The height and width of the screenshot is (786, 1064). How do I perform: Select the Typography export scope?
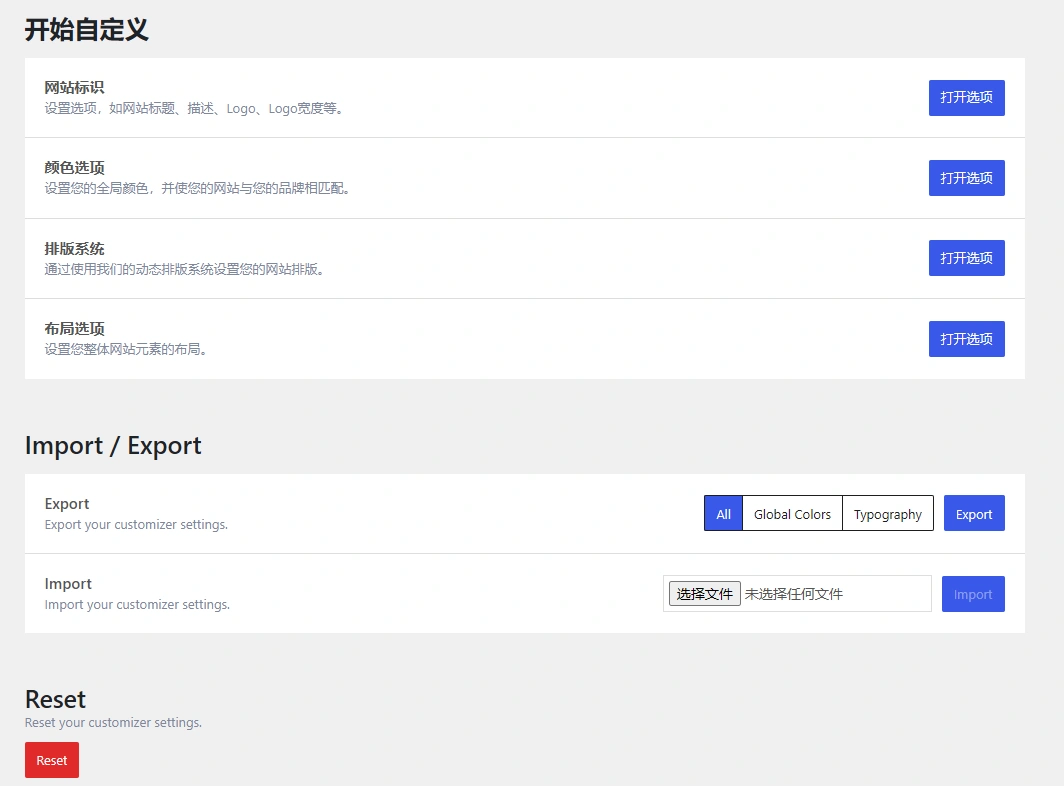887,513
